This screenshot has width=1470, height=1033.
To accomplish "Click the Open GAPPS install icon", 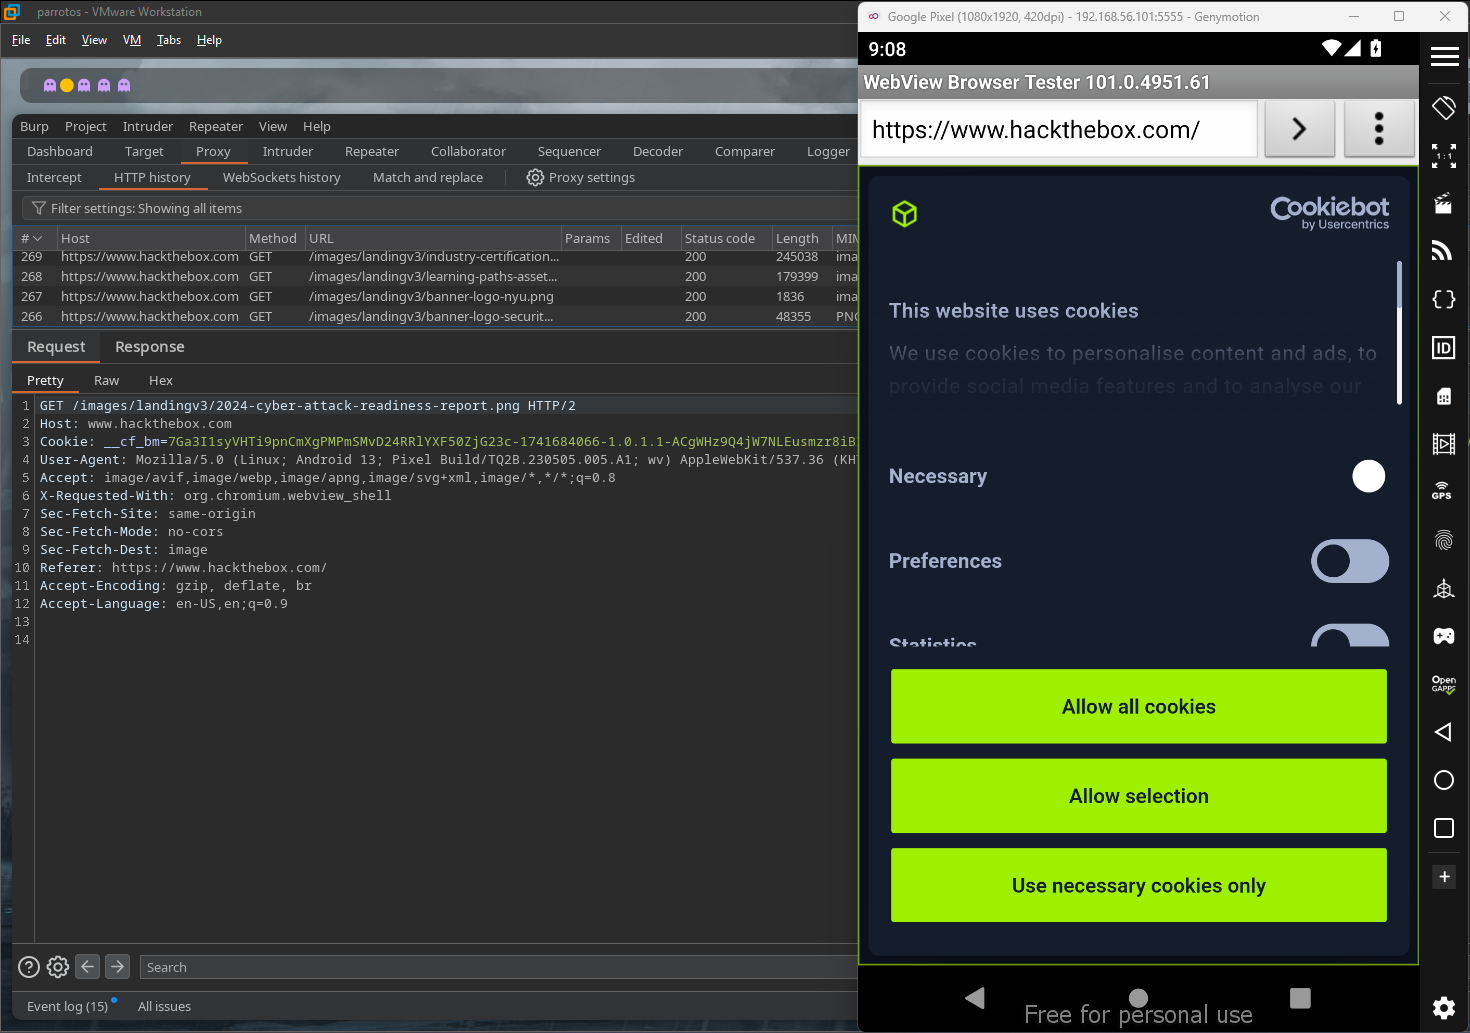I will (x=1444, y=684).
